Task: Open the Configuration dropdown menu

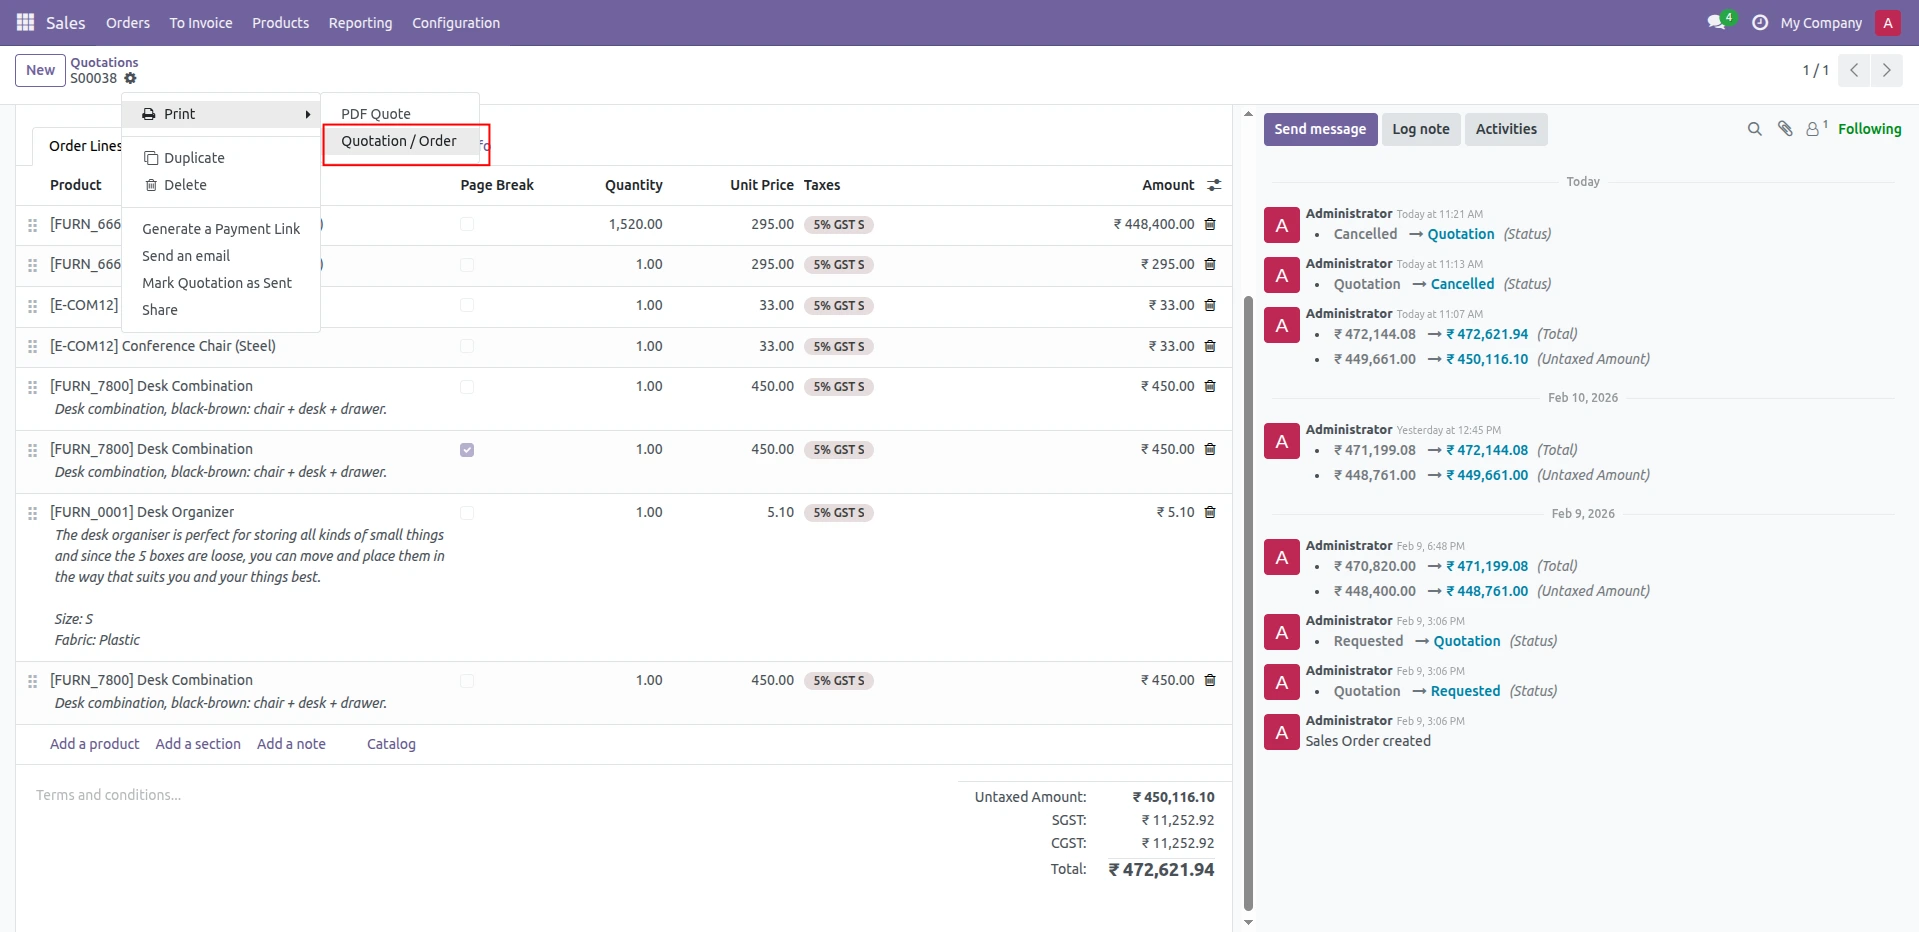Action: coord(455,23)
